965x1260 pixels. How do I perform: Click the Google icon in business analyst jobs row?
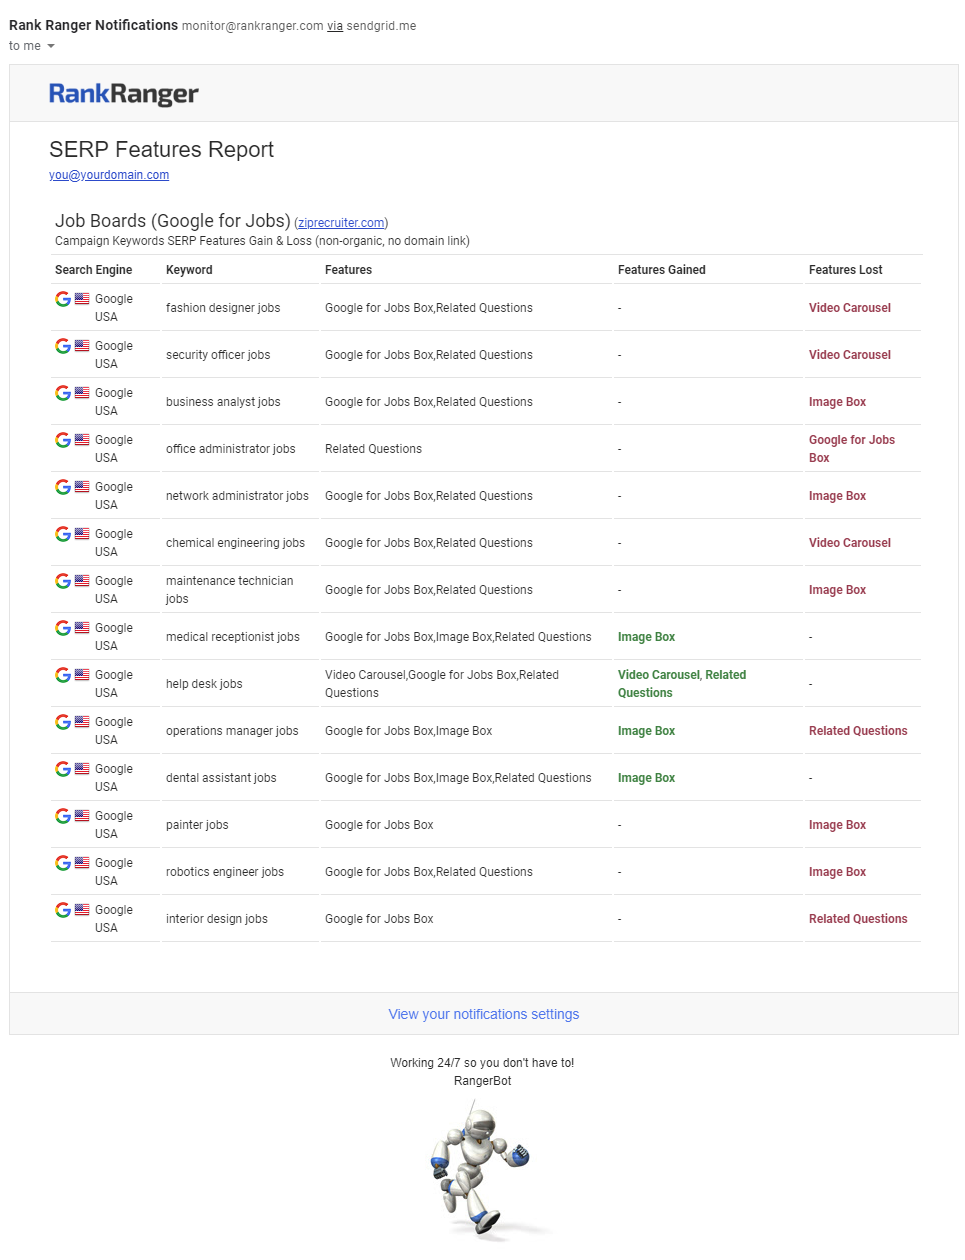pyautogui.click(x=63, y=393)
